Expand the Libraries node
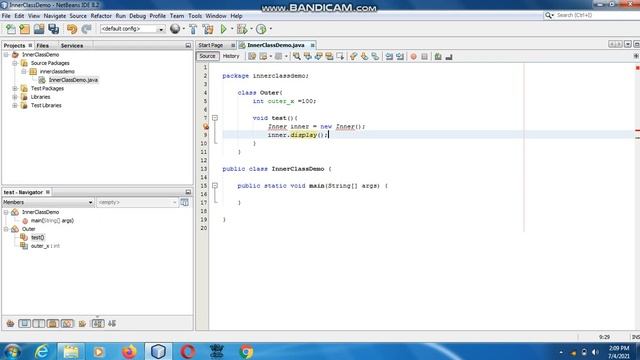Viewport: 640px width, 360px height. tap(15, 97)
